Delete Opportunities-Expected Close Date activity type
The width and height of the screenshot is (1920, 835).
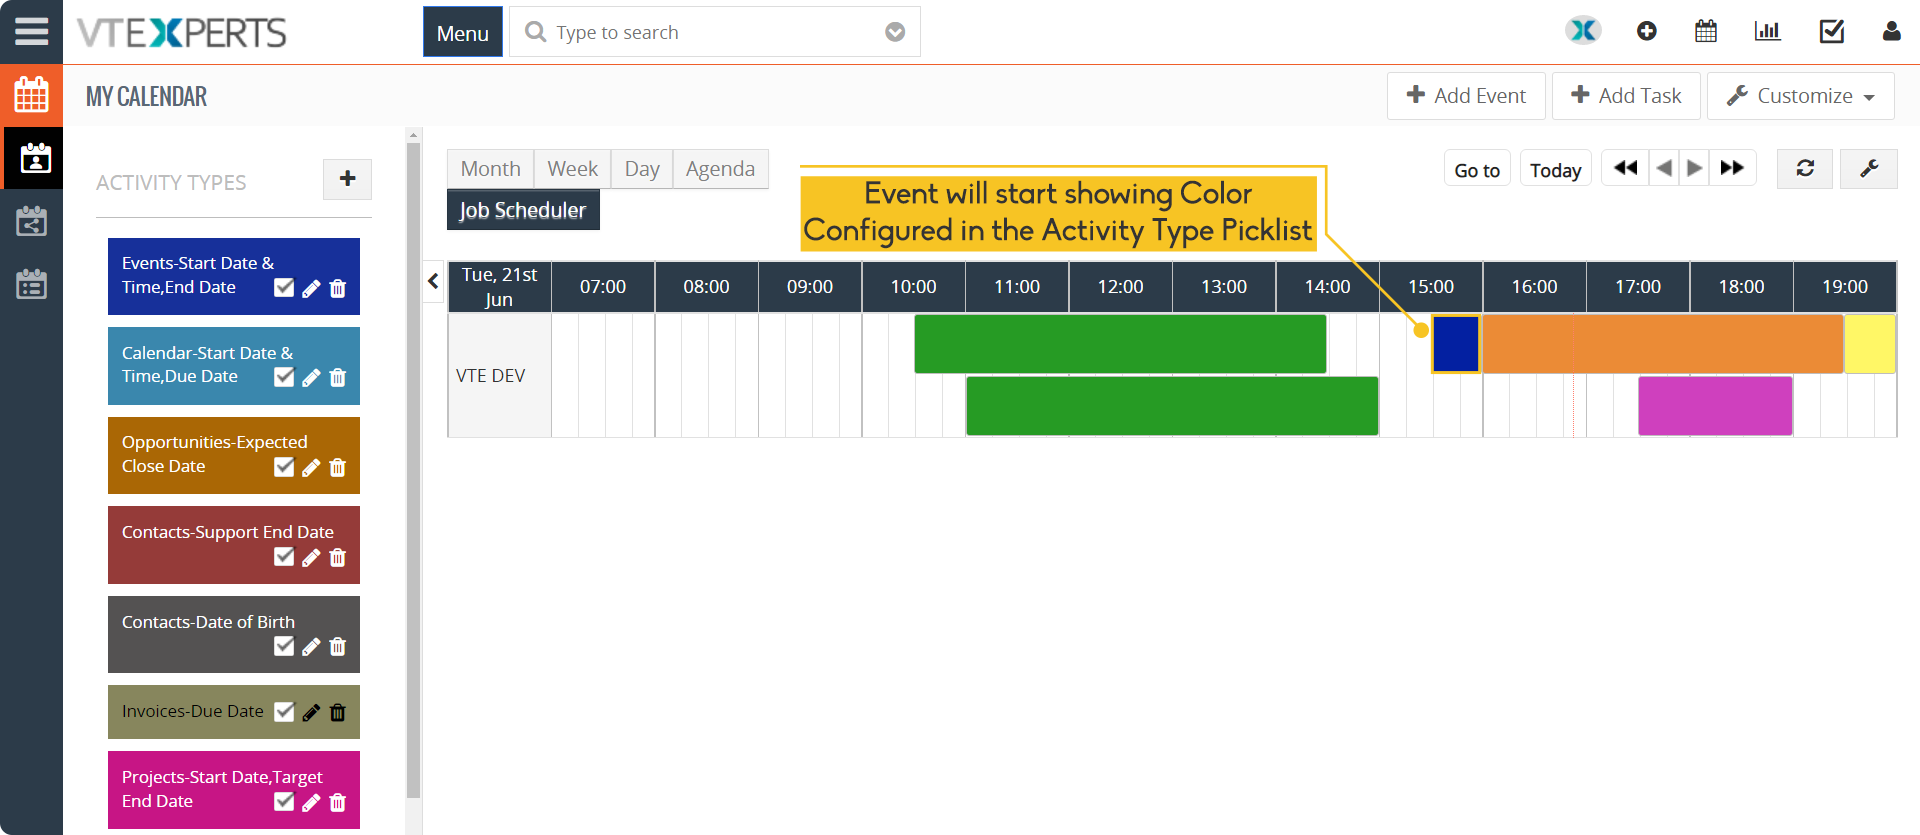click(338, 467)
